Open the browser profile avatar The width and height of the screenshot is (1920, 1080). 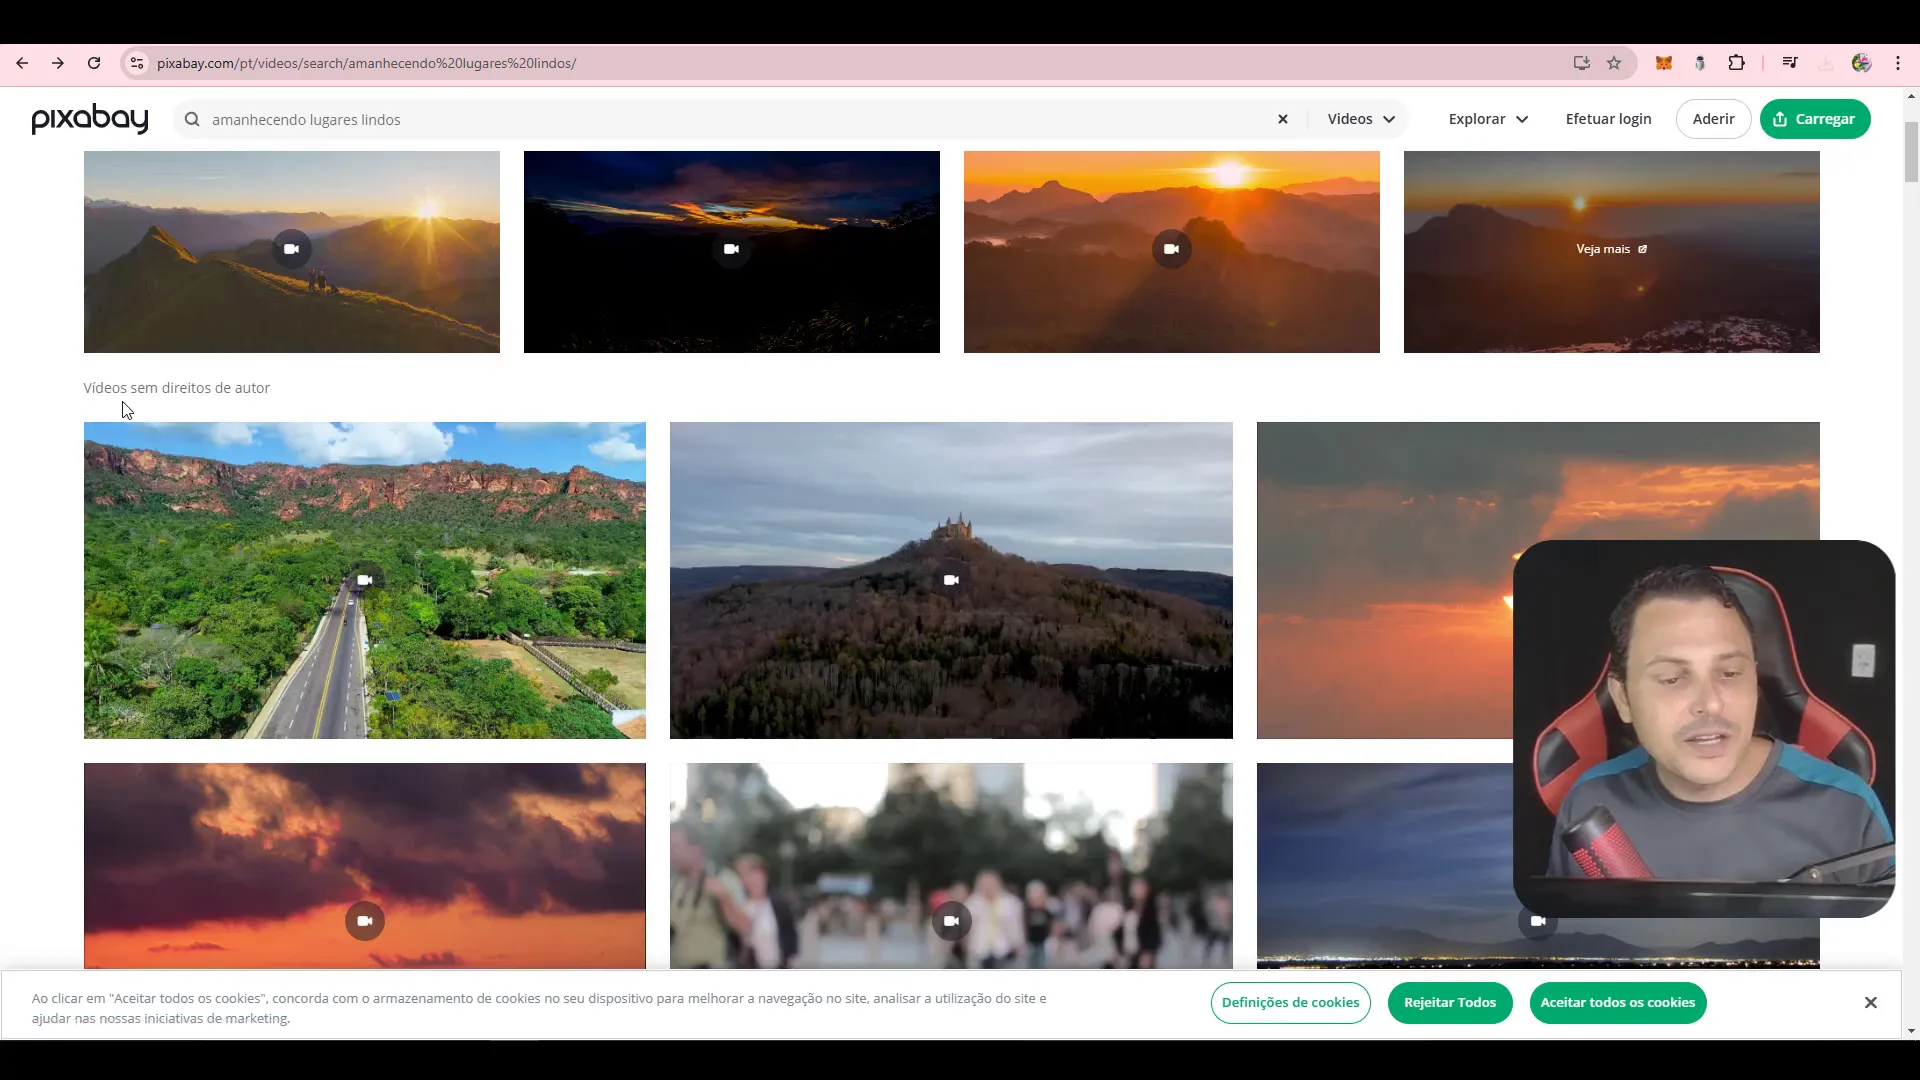(x=1861, y=63)
